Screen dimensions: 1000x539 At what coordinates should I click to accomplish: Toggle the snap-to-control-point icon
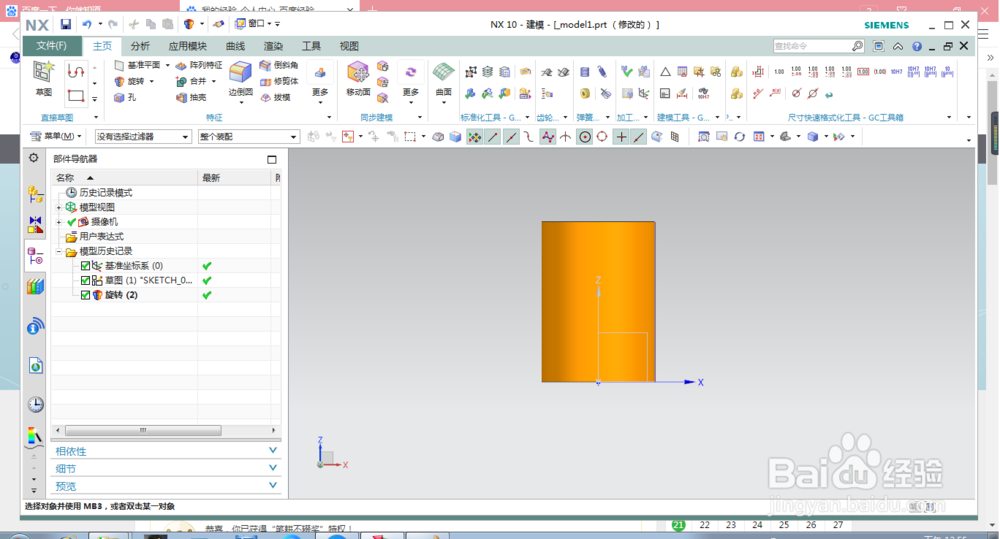click(x=529, y=137)
